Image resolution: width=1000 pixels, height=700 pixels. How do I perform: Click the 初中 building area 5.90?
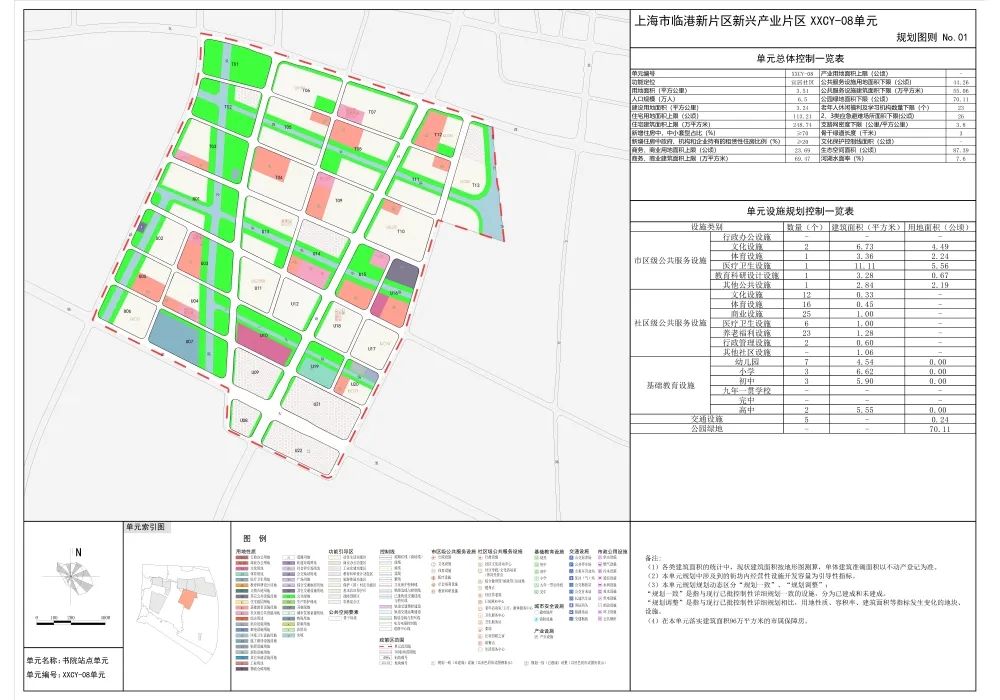(x=865, y=381)
